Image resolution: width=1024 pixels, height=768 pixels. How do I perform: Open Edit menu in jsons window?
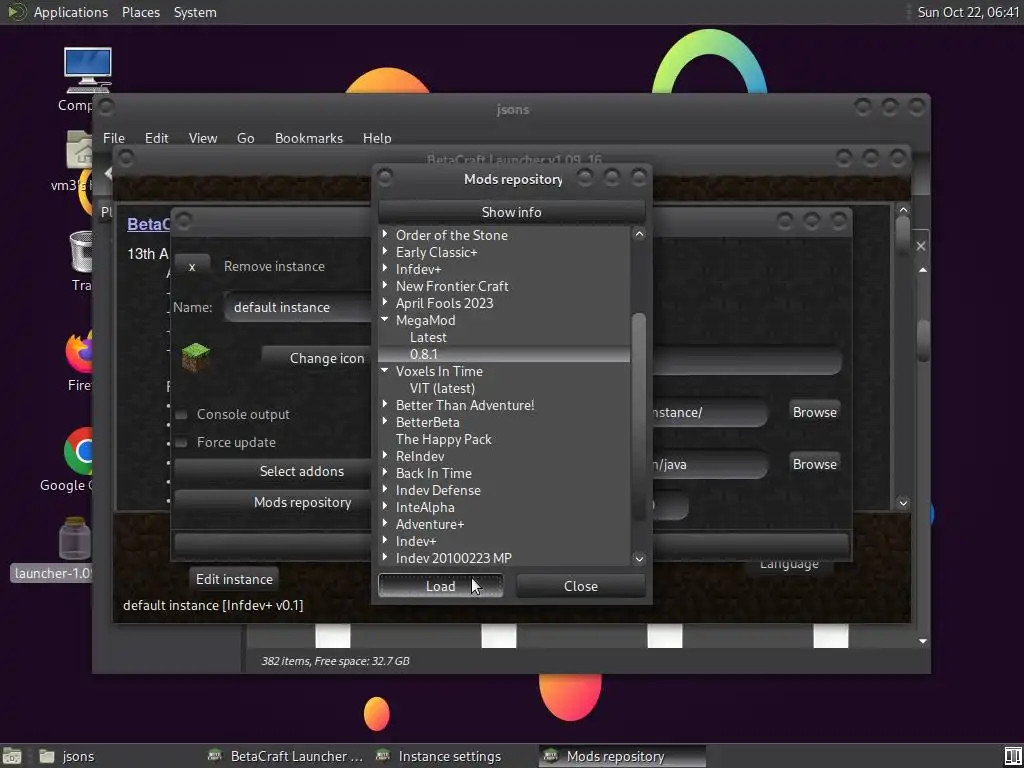point(156,138)
